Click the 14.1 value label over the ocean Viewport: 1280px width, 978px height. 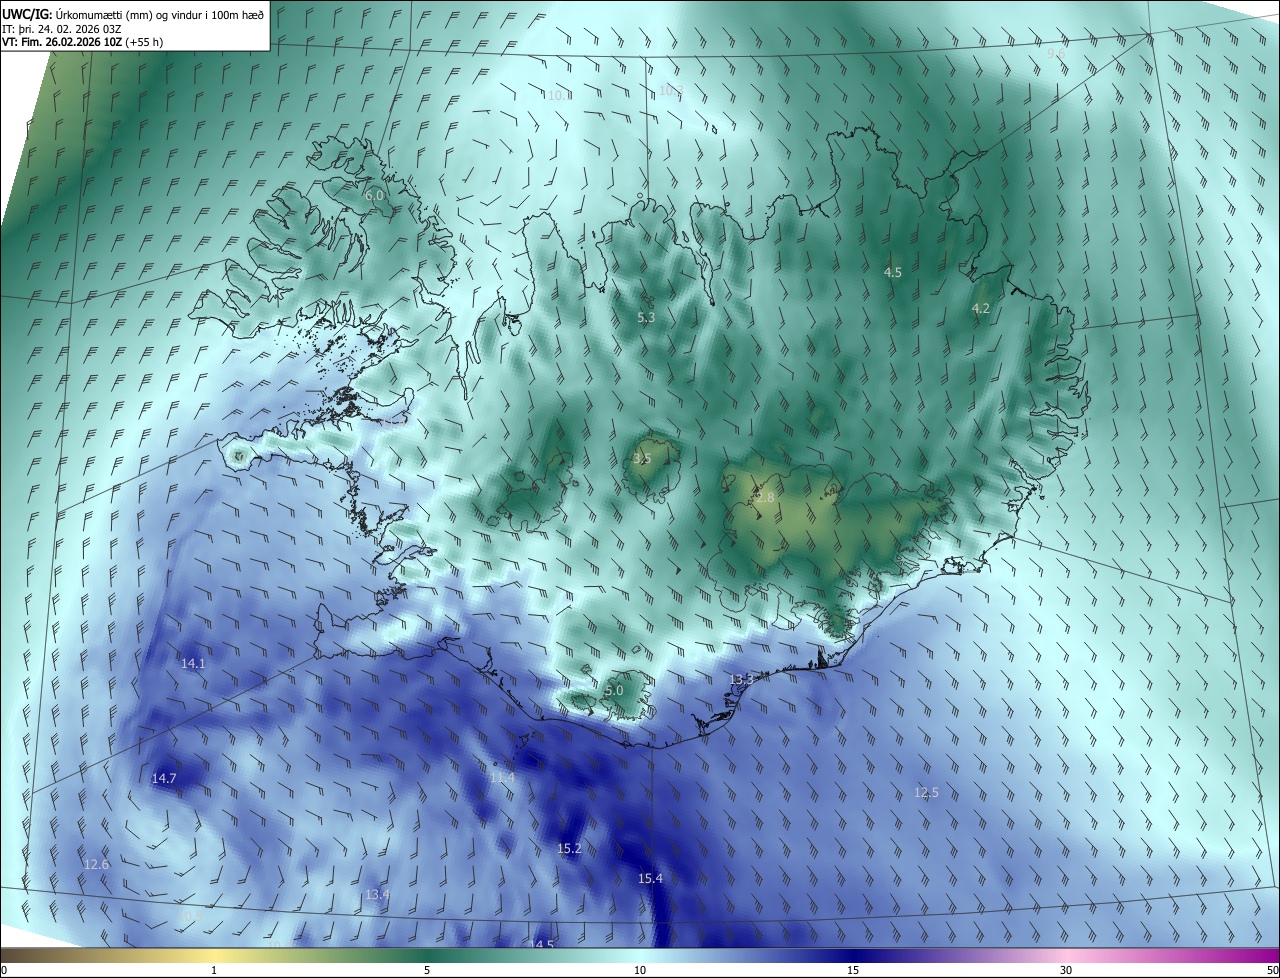pos(193,664)
